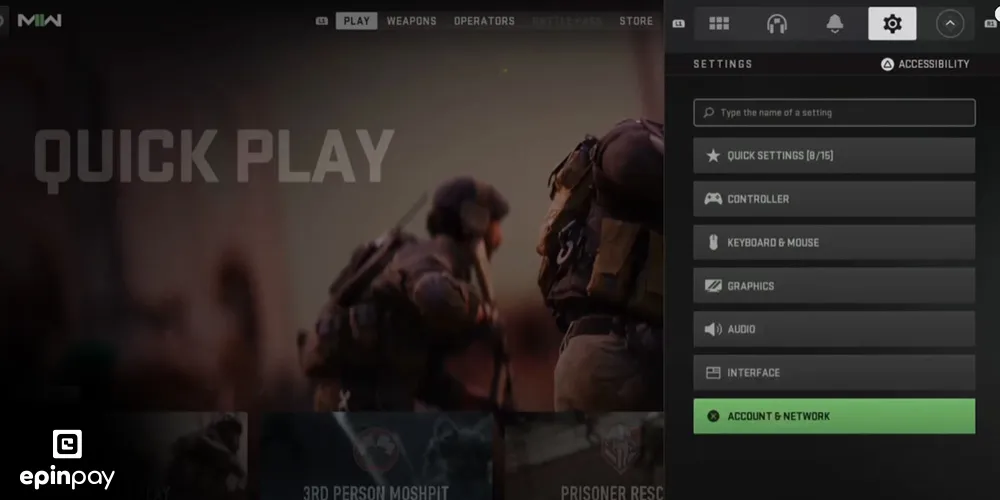The image size is (1000, 500).
Task: Click the star icon beside Quick Settings
Action: tap(713, 156)
